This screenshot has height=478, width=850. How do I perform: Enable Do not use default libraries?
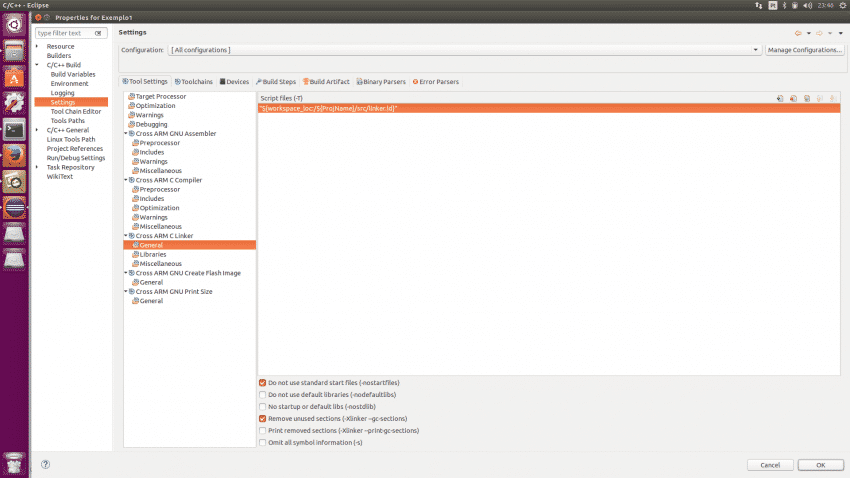point(262,395)
